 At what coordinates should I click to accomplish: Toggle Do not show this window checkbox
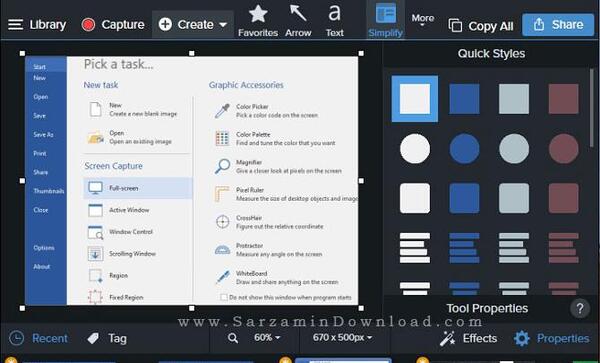[224, 297]
